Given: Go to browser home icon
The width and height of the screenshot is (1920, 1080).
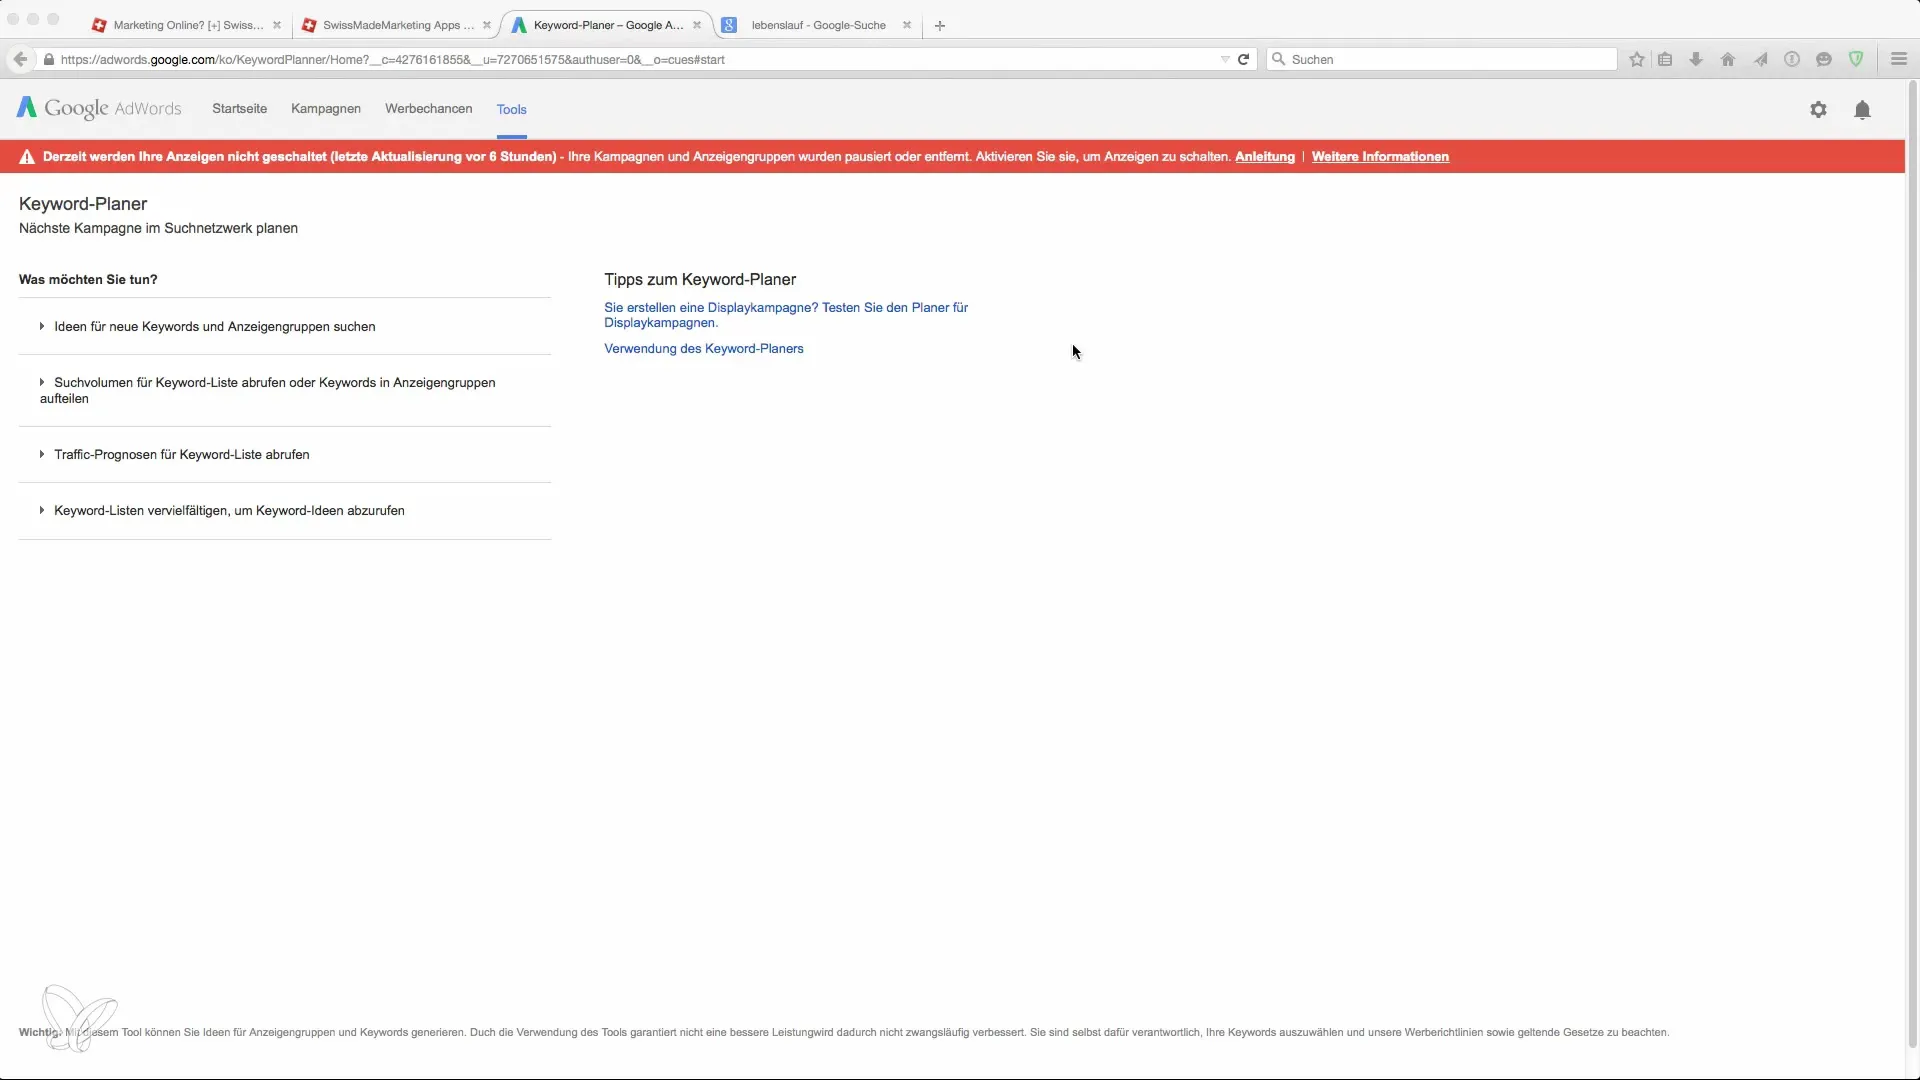Looking at the screenshot, I should pos(1728,59).
